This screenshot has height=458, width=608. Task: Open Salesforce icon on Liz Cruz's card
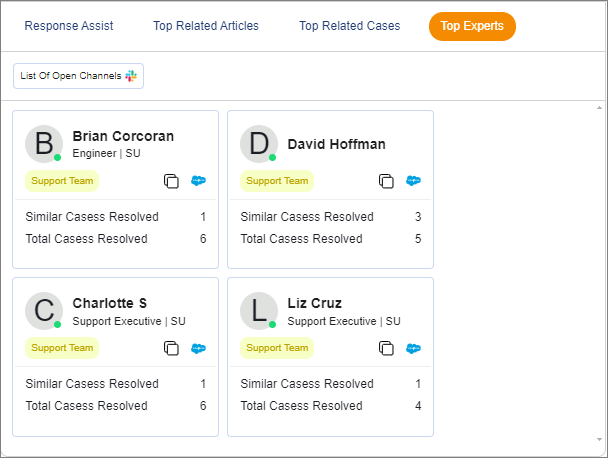pyautogui.click(x=413, y=348)
